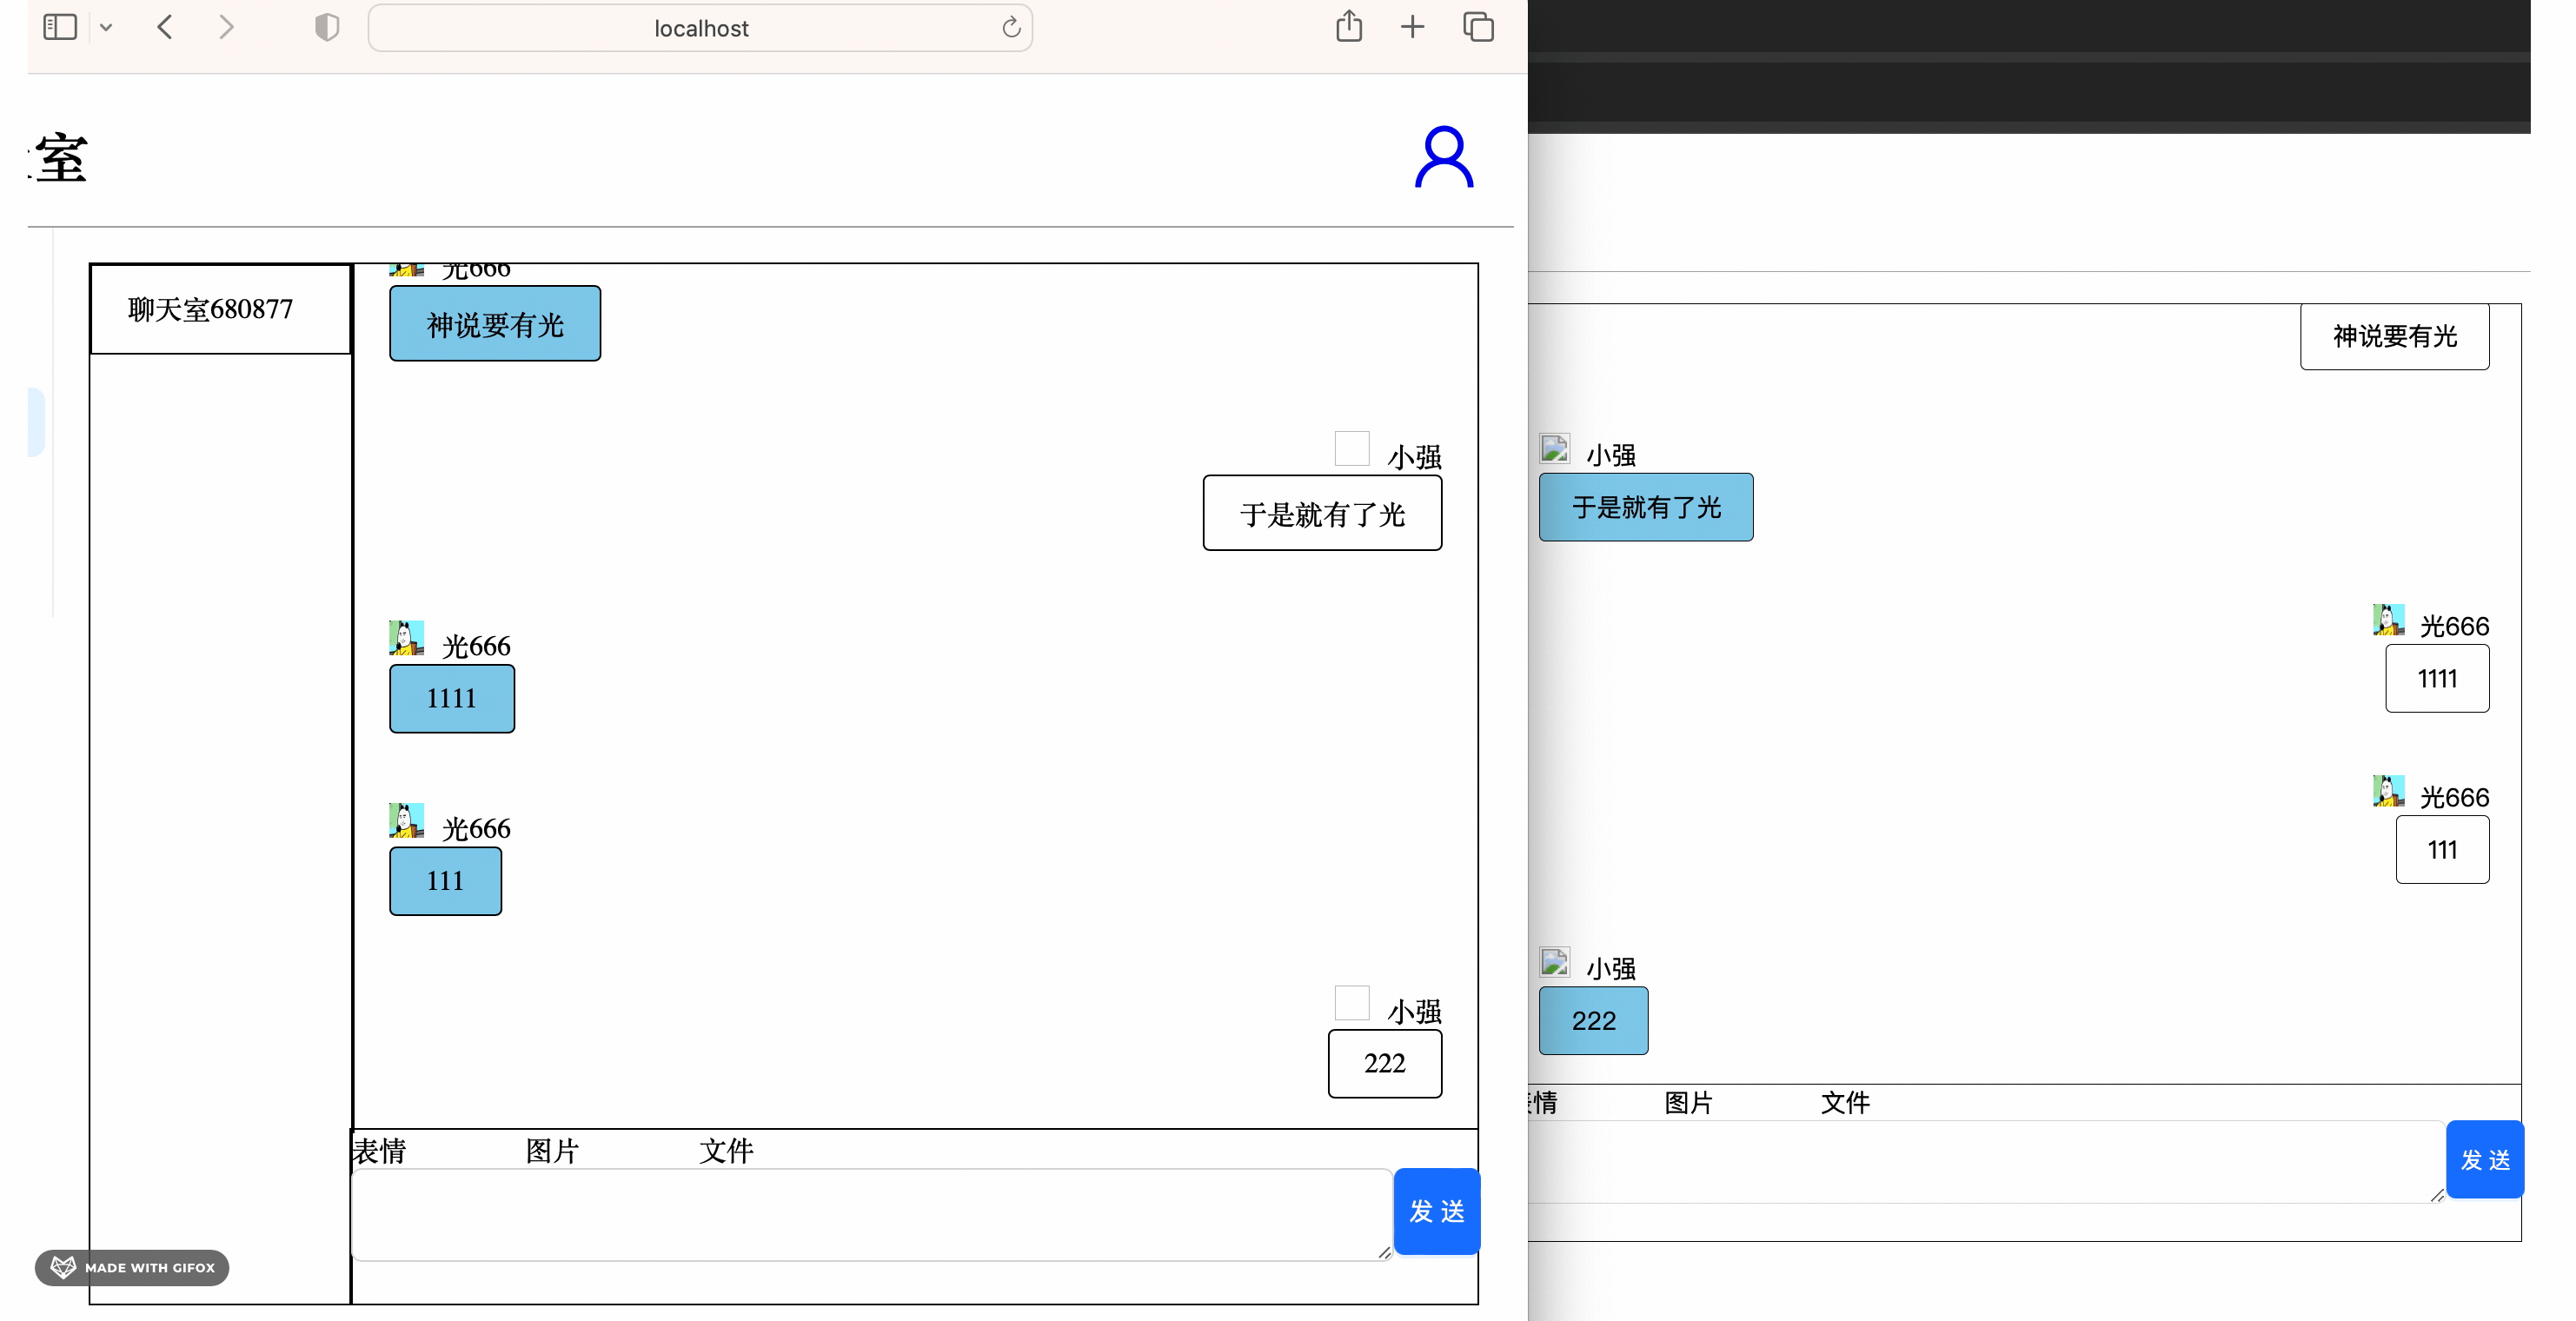Screen dimensions: 2576x1321
Task: Open a new tab with plus icon
Action: click(1412, 27)
